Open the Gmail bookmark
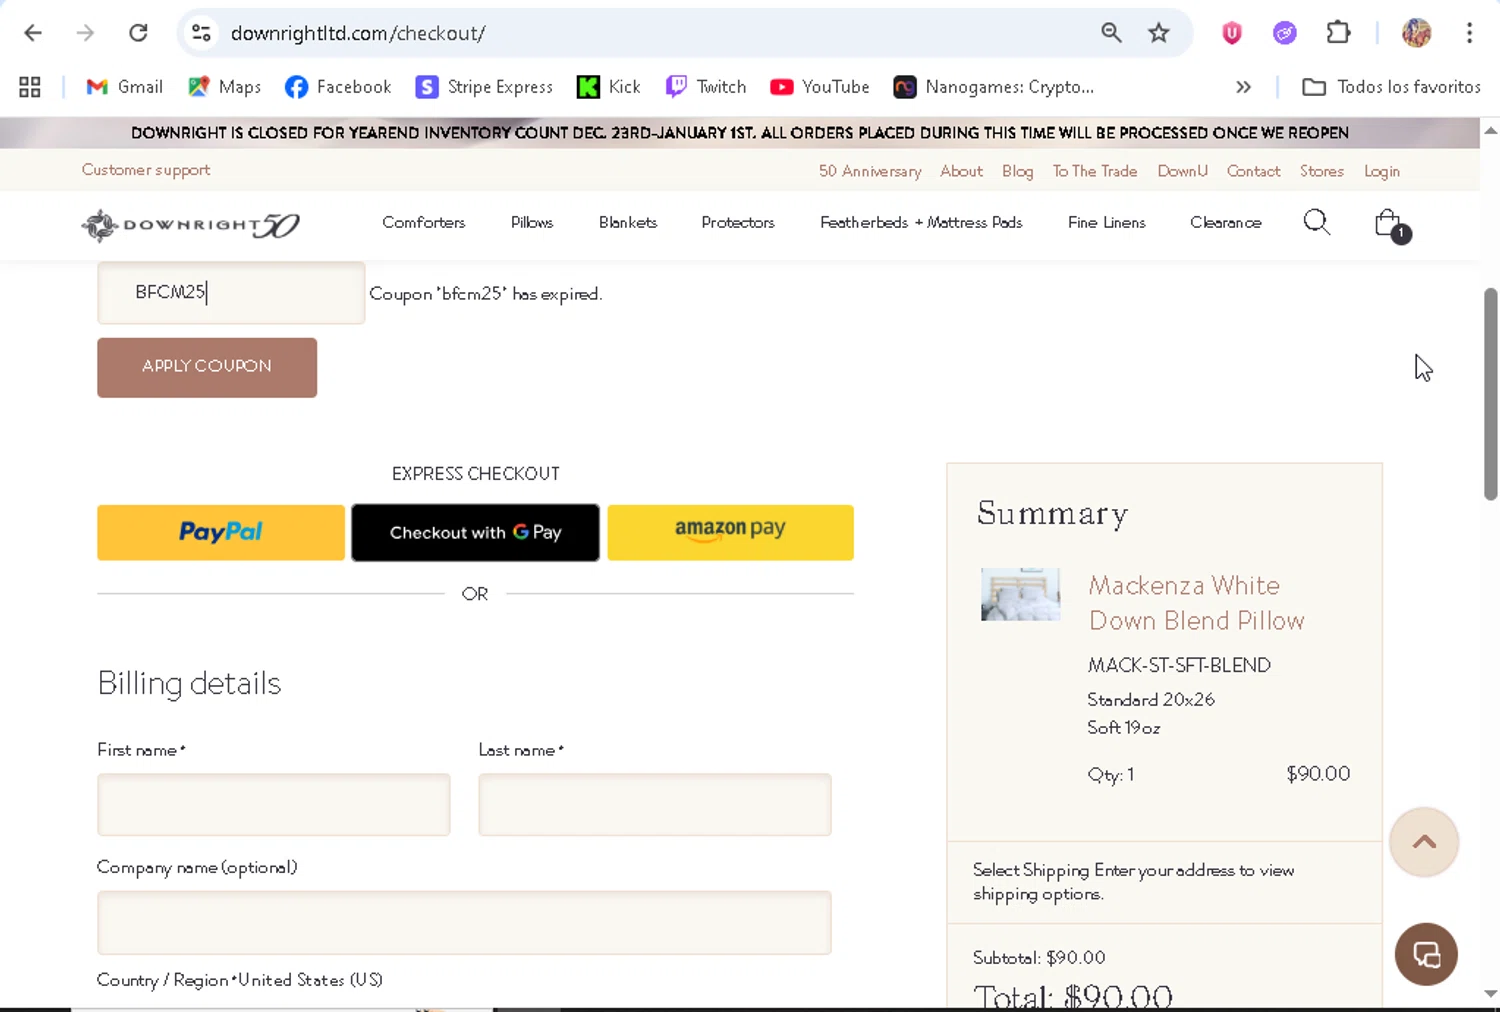Screen dimensions: 1500x1012 125,87
